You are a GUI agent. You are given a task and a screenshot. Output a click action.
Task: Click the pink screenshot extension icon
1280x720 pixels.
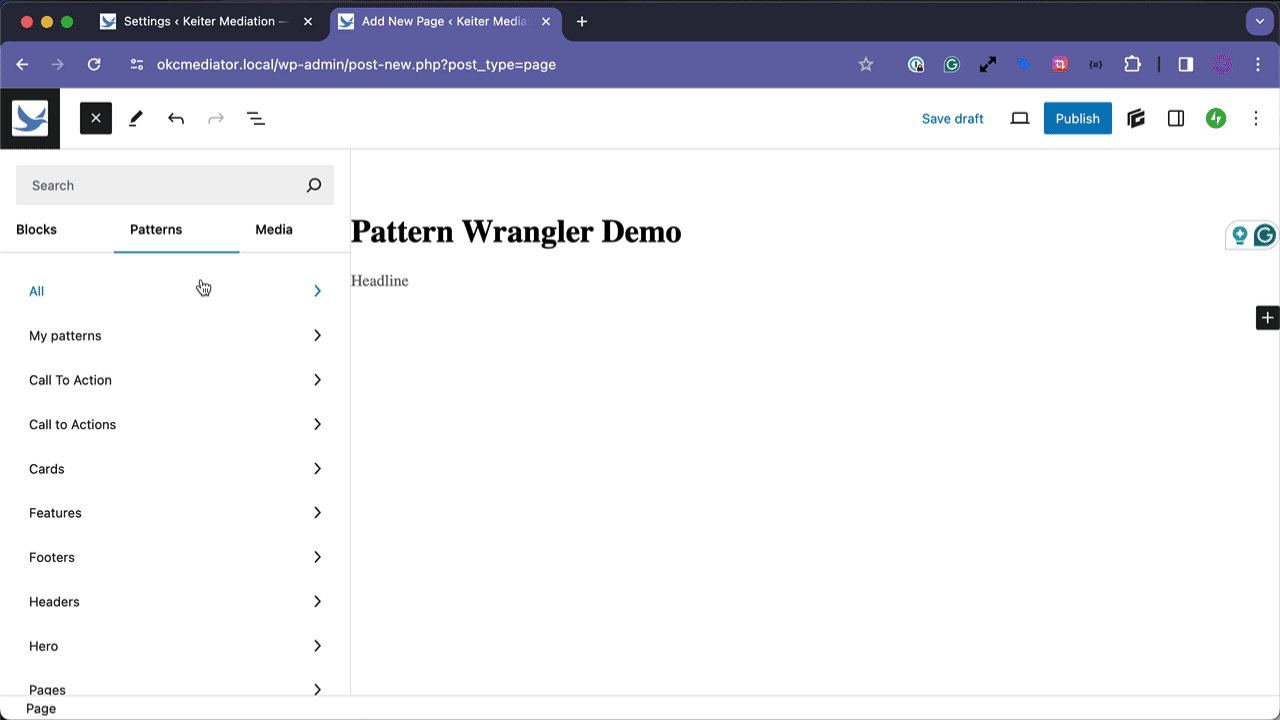click(1060, 64)
